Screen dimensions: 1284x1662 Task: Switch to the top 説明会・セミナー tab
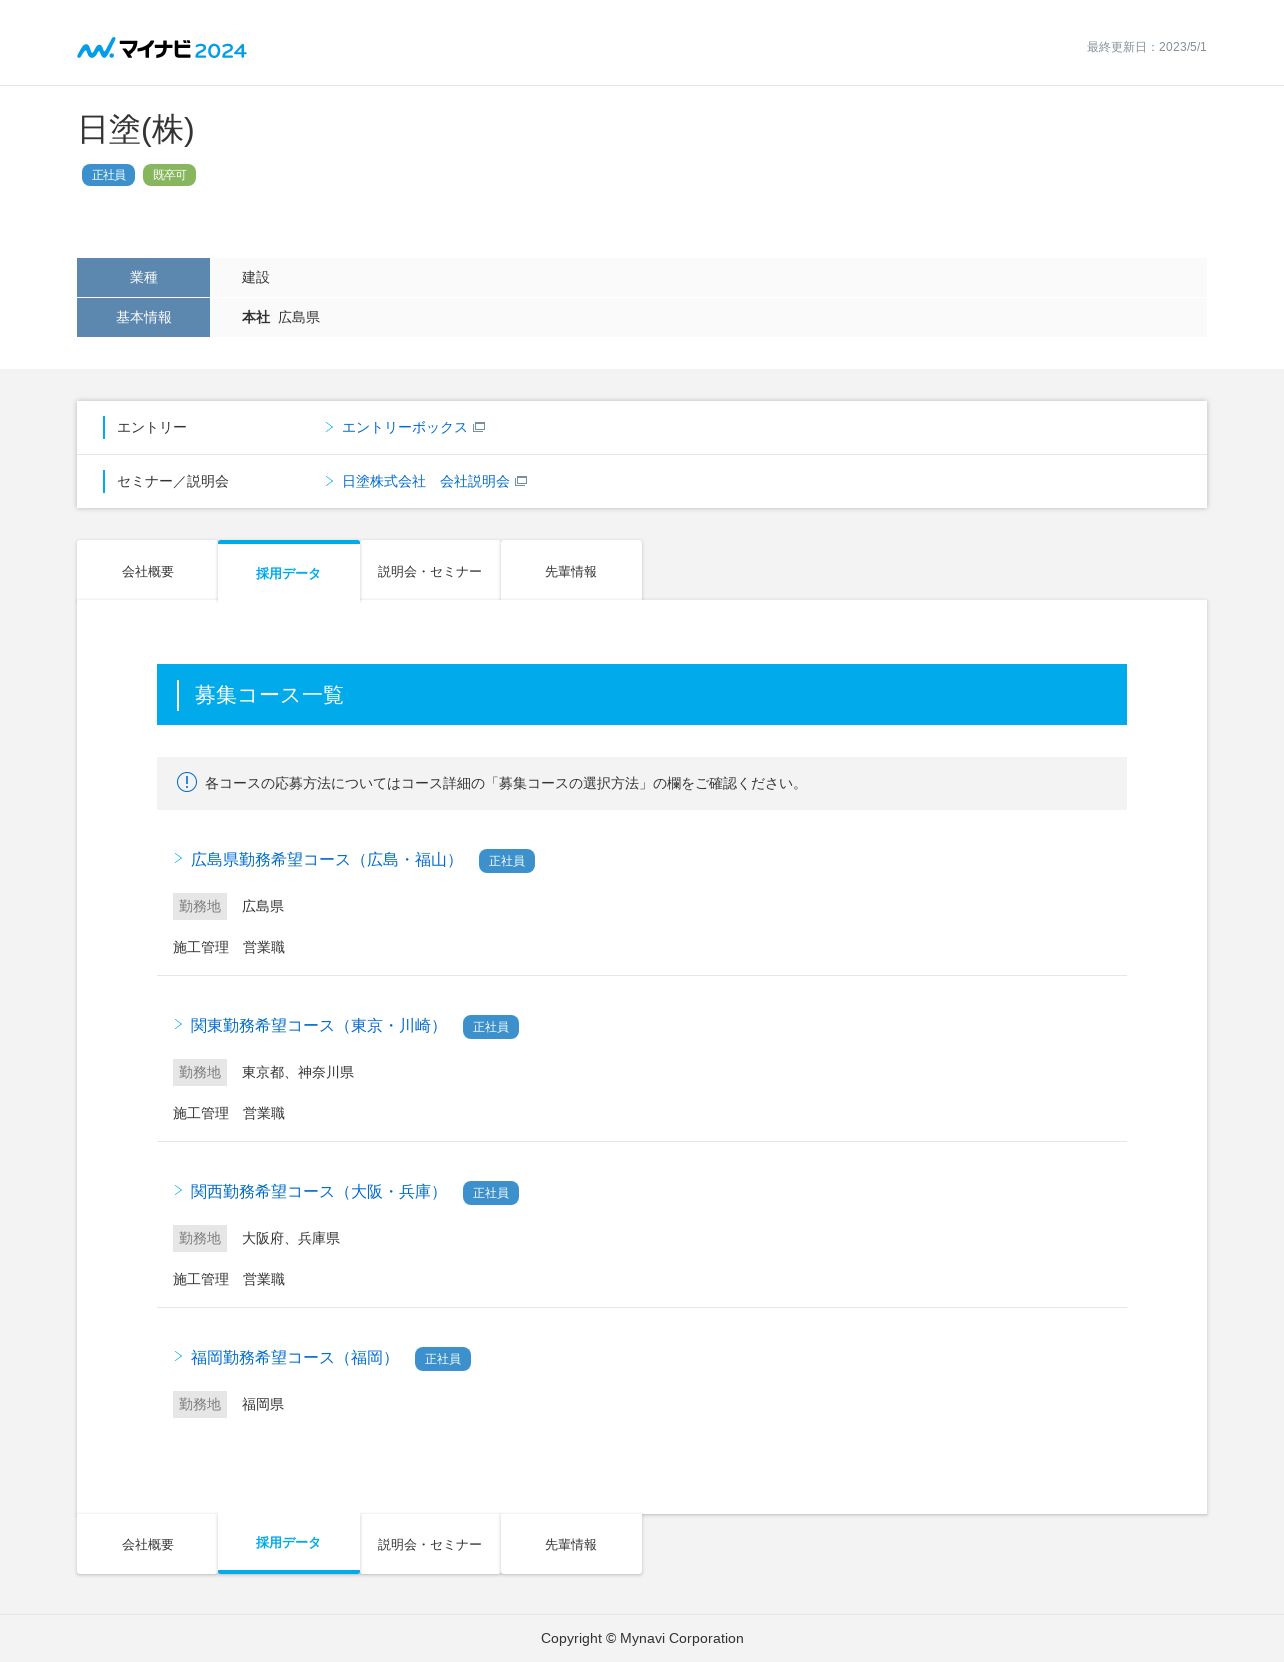430,571
